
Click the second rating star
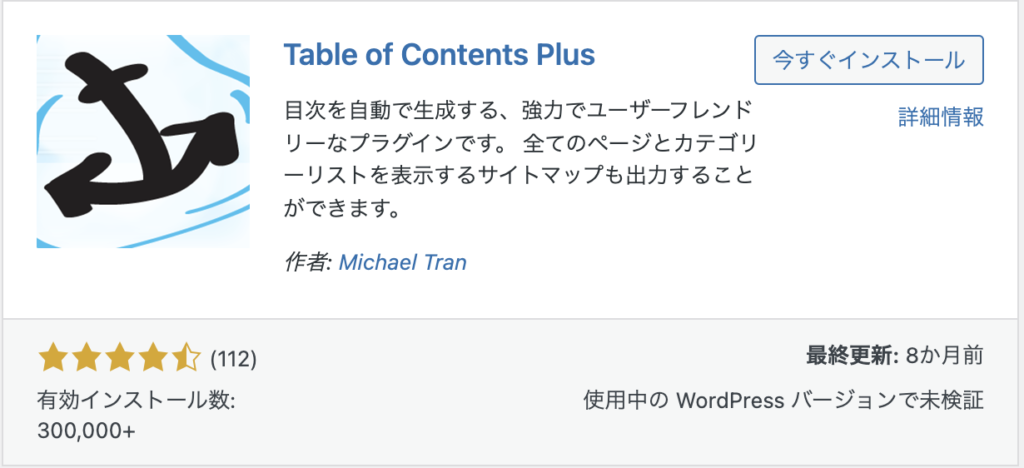[x=85, y=356]
